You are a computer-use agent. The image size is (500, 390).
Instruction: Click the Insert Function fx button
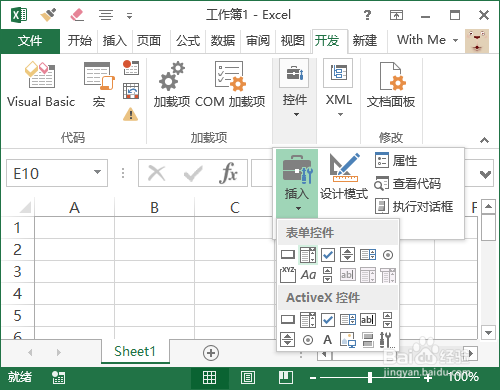[228, 173]
